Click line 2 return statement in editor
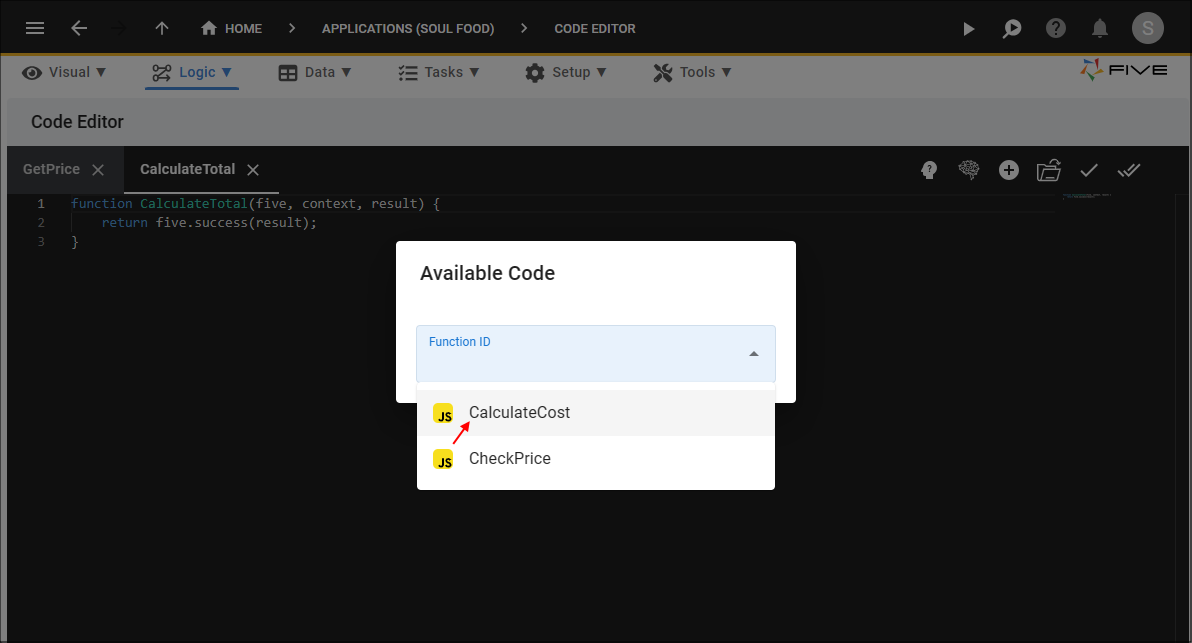1192x643 pixels. click(209, 223)
